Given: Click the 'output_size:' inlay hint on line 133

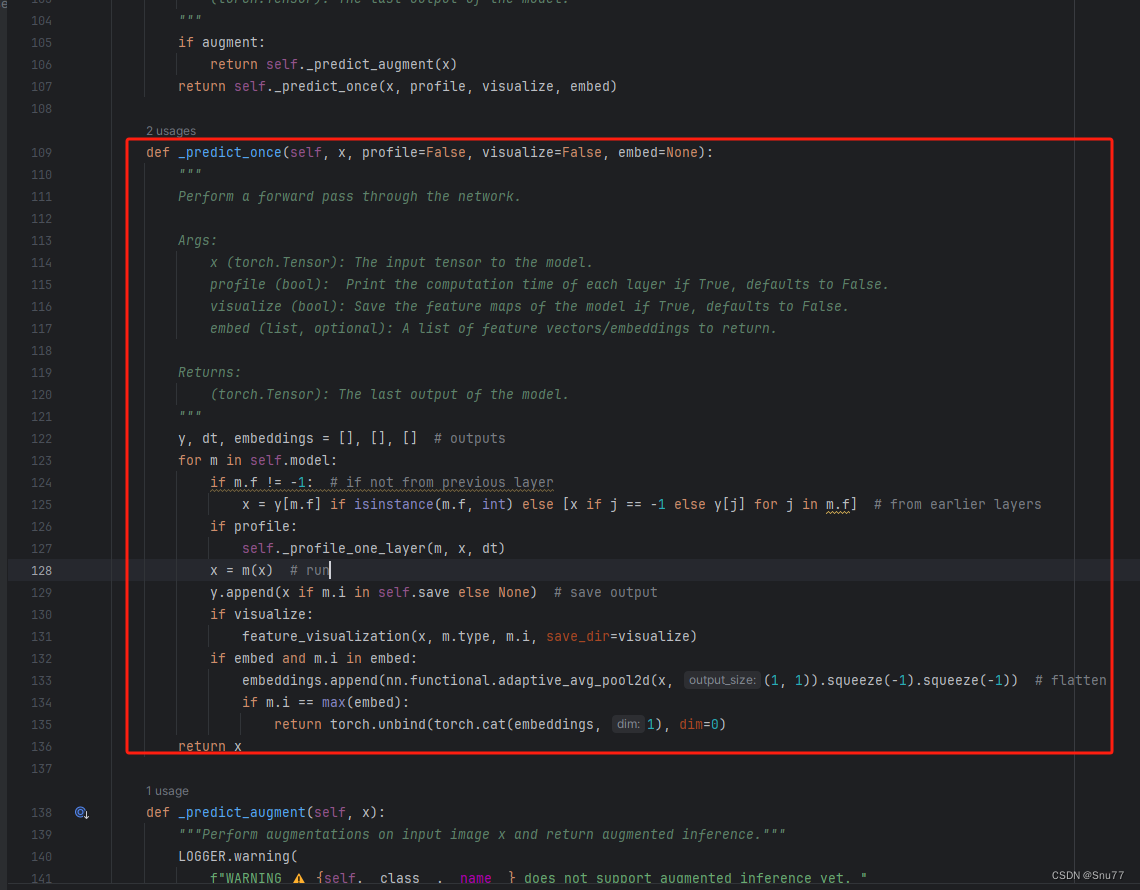Looking at the screenshot, I should tap(722, 680).
